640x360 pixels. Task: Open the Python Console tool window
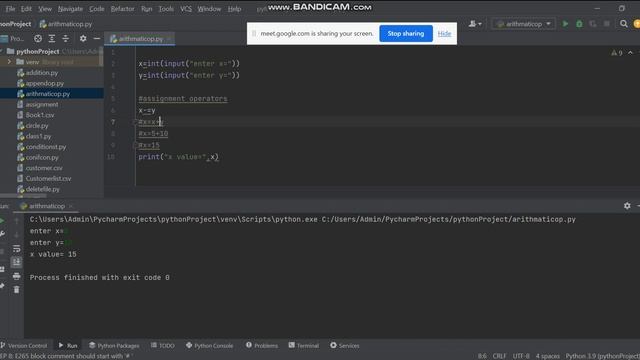coord(209,346)
